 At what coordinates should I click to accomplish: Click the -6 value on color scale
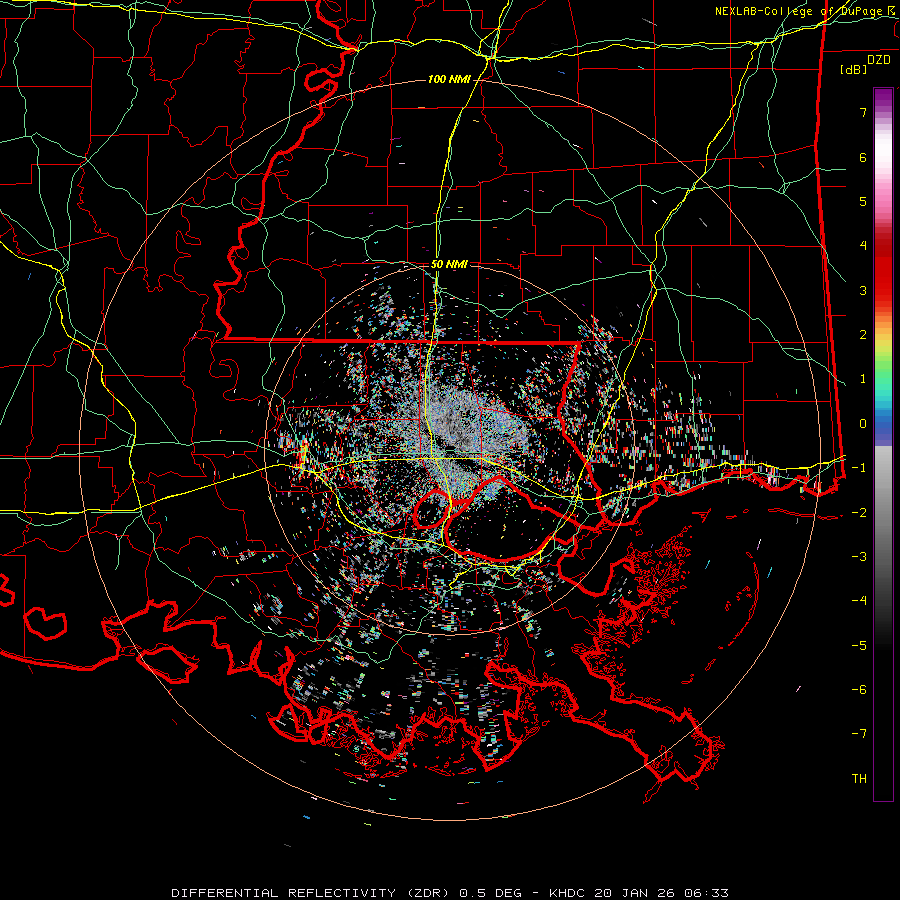859,689
